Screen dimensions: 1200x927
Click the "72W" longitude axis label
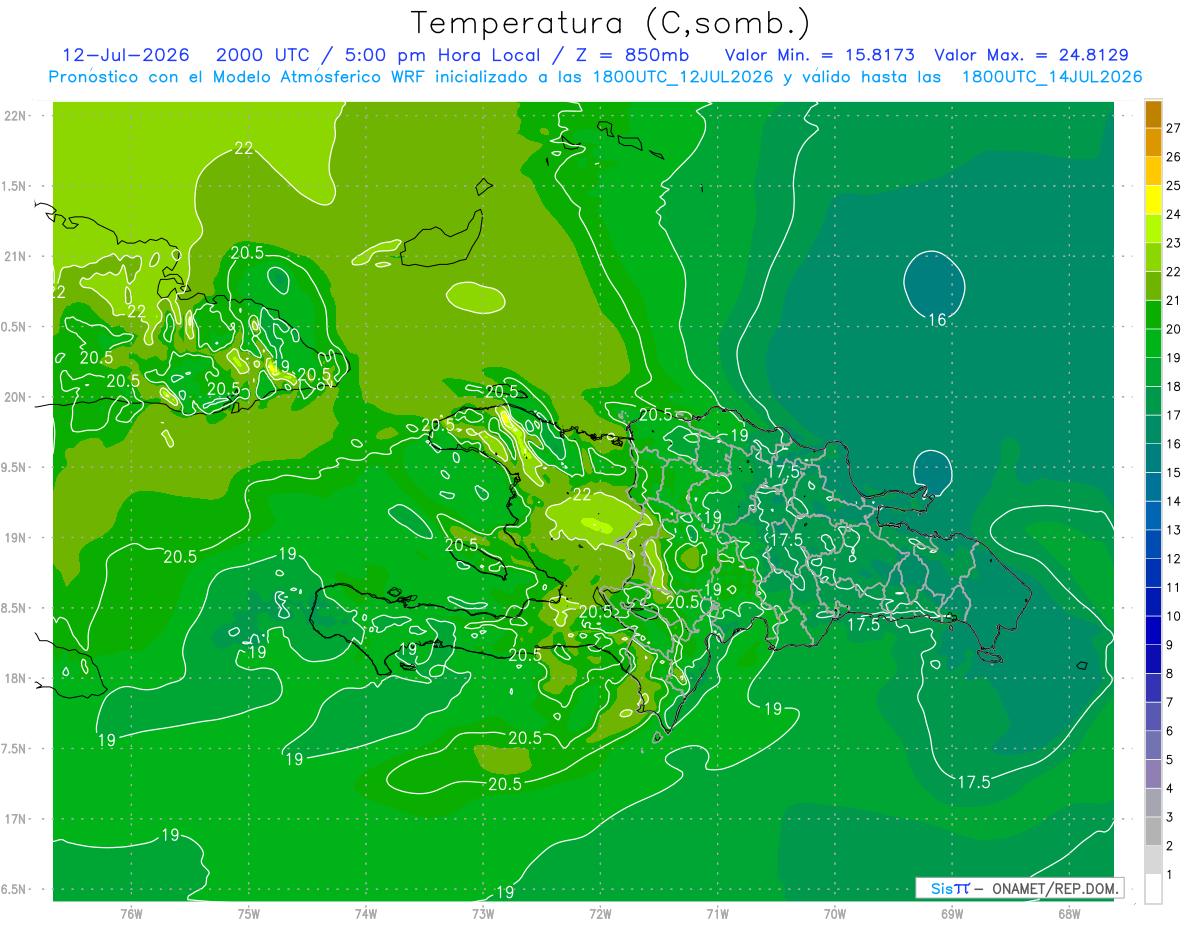600,913
